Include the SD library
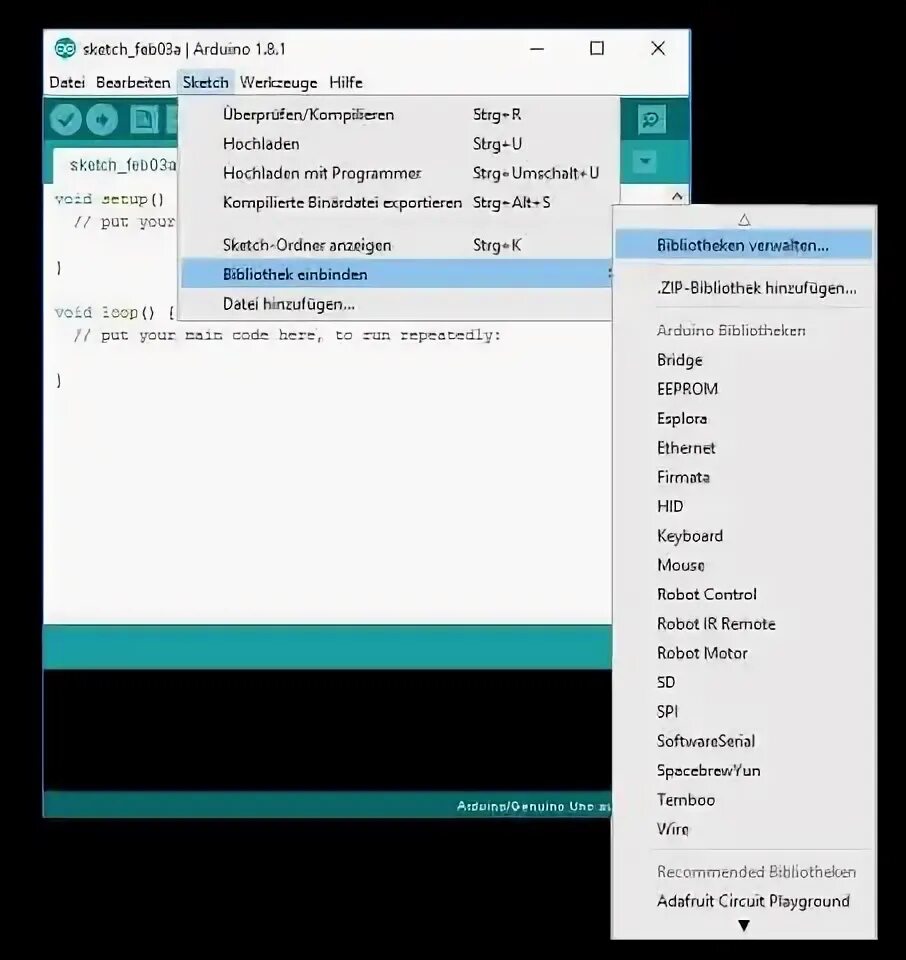 (x=743, y=682)
